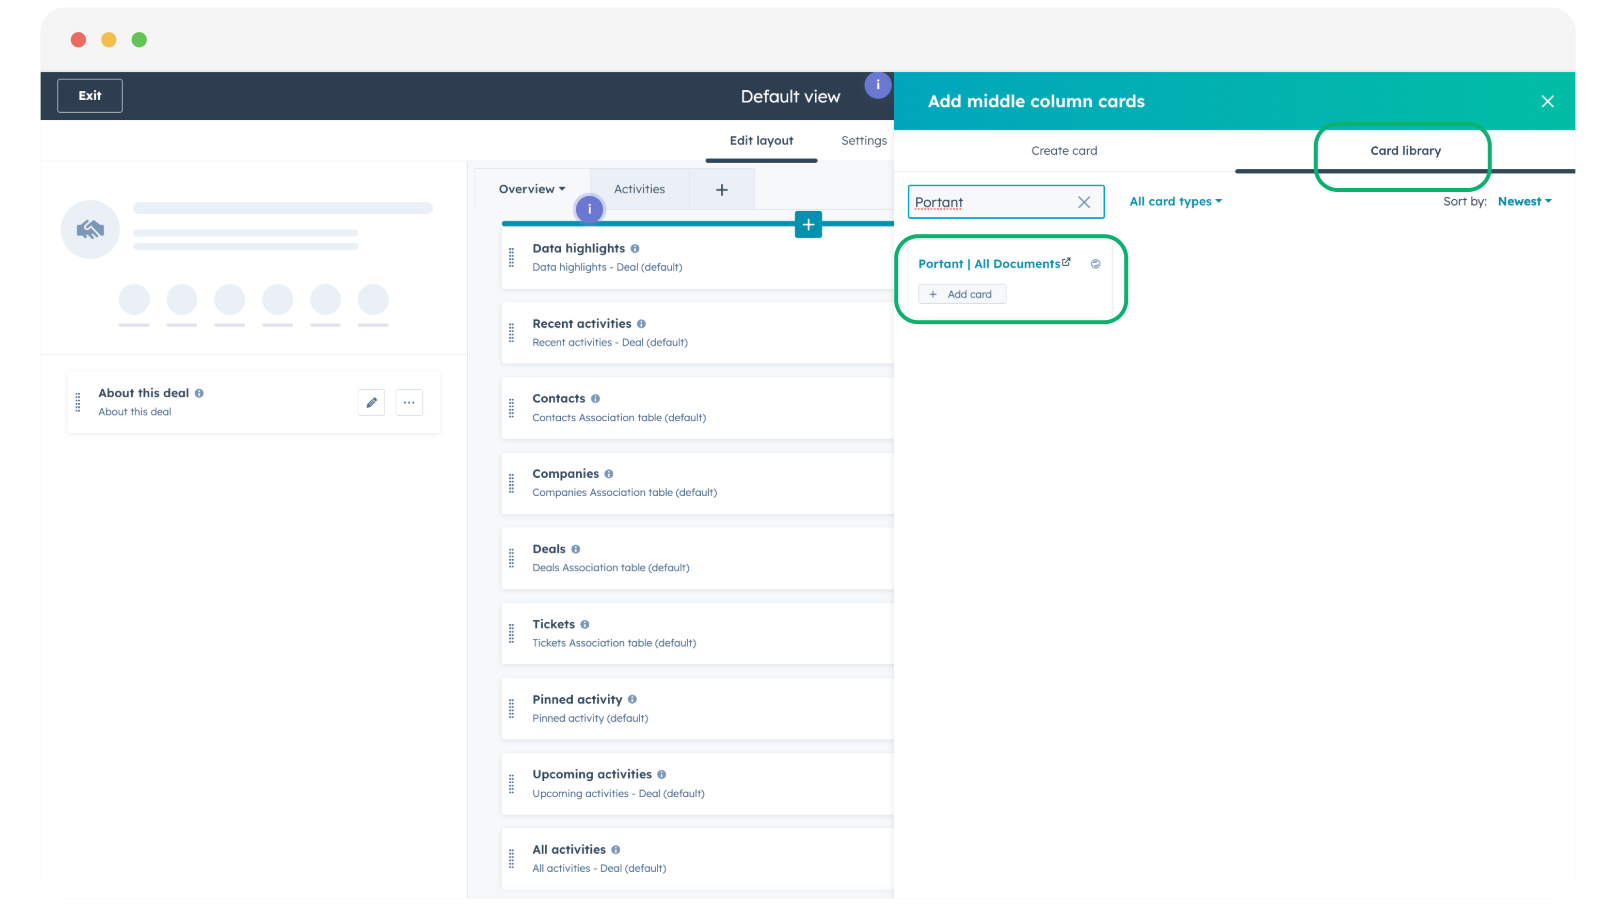Viewport: 1616px width, 904px height.
Task: Click the pencil edit icon on About this deal
Action: 371,402
